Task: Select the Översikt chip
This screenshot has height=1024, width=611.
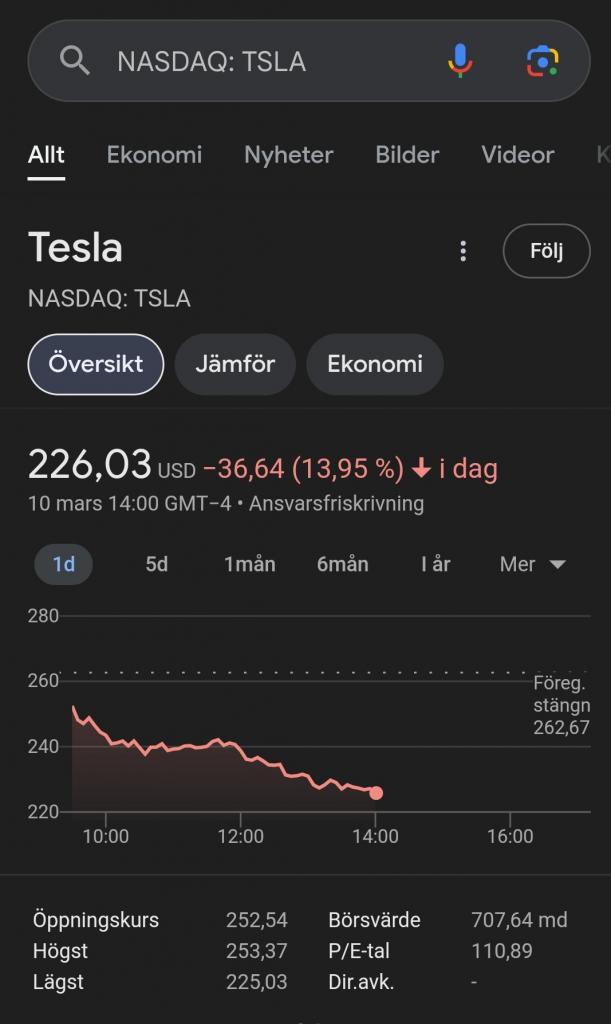Action: click(x=96, y=364)
